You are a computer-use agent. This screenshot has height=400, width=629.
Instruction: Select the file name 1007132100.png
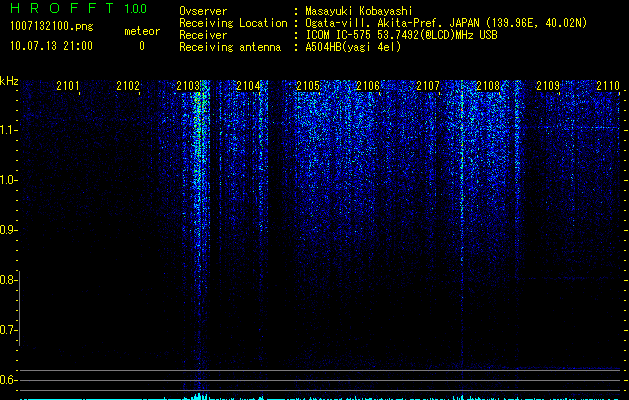52,26
